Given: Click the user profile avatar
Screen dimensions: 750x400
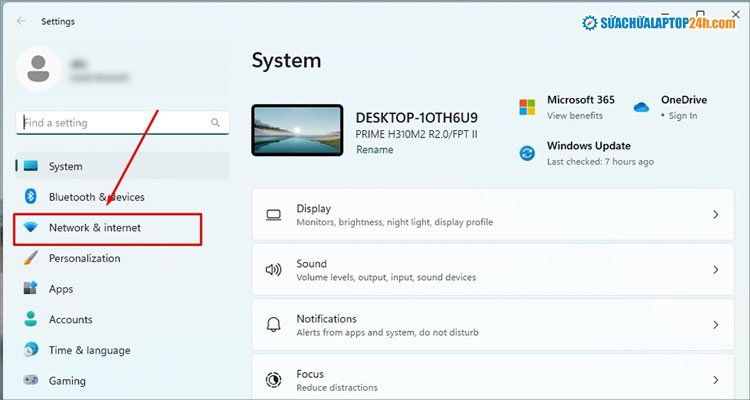Looking at the screenshot, I should click(x=38, y=68).
